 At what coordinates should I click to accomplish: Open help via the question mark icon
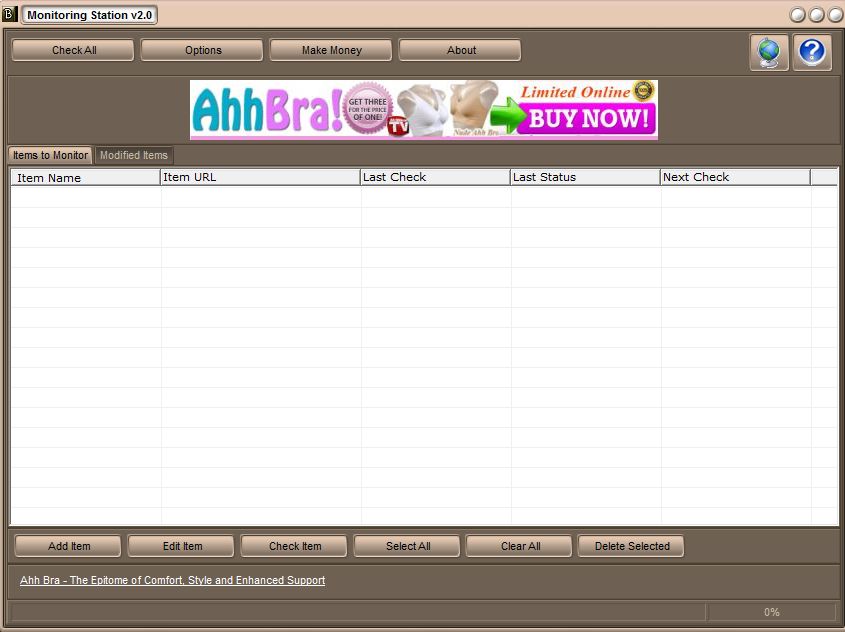click(812, 52)
